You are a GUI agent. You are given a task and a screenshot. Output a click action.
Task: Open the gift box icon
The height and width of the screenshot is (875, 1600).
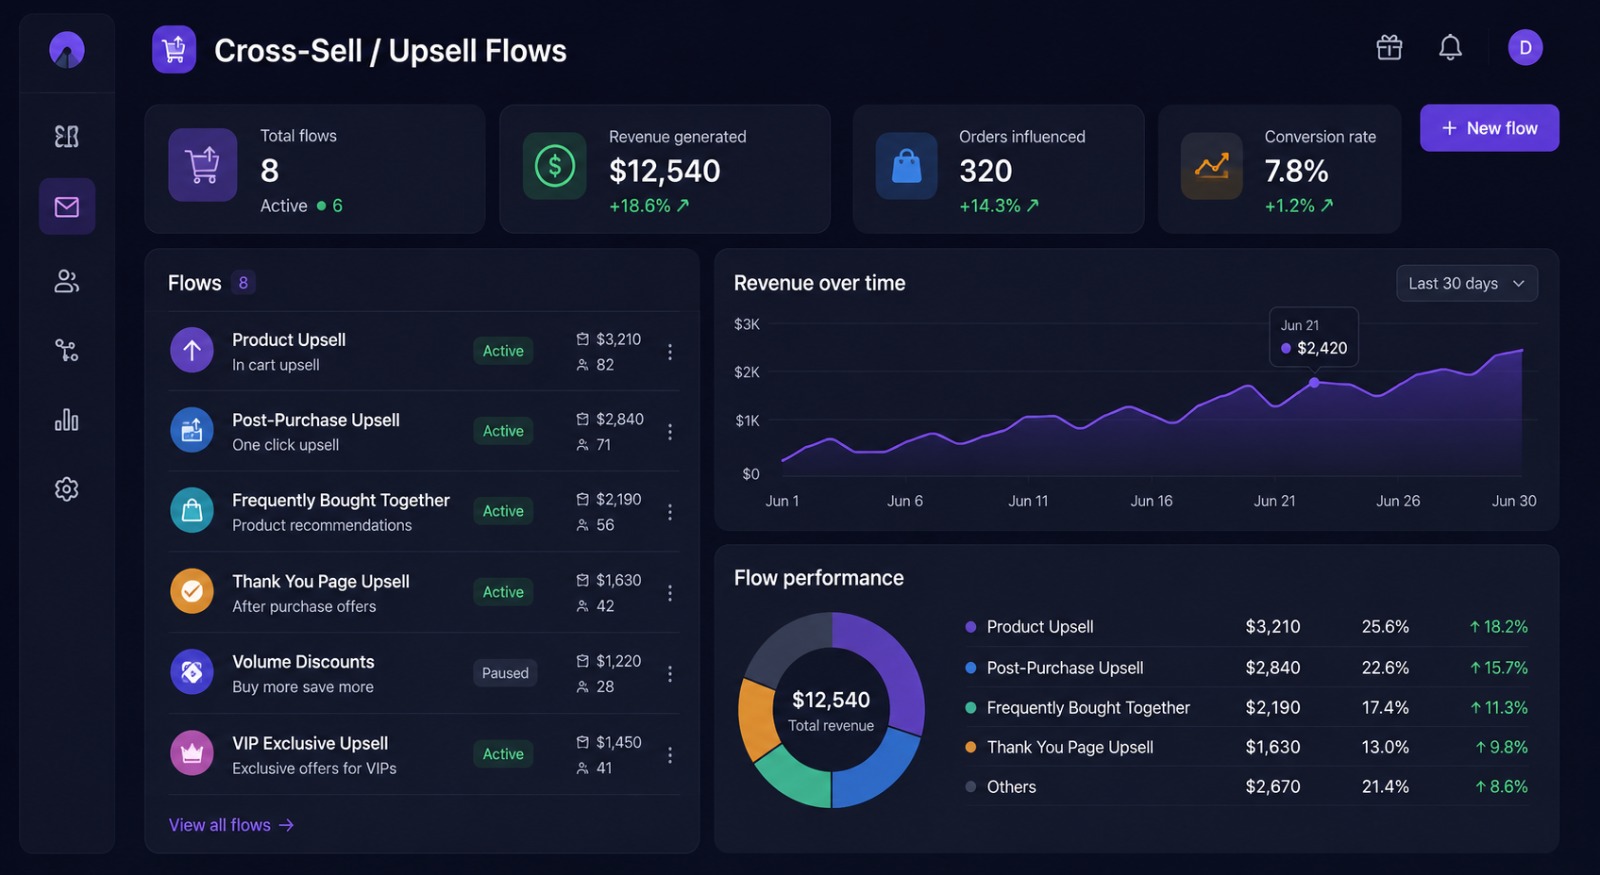point(1389,47)
